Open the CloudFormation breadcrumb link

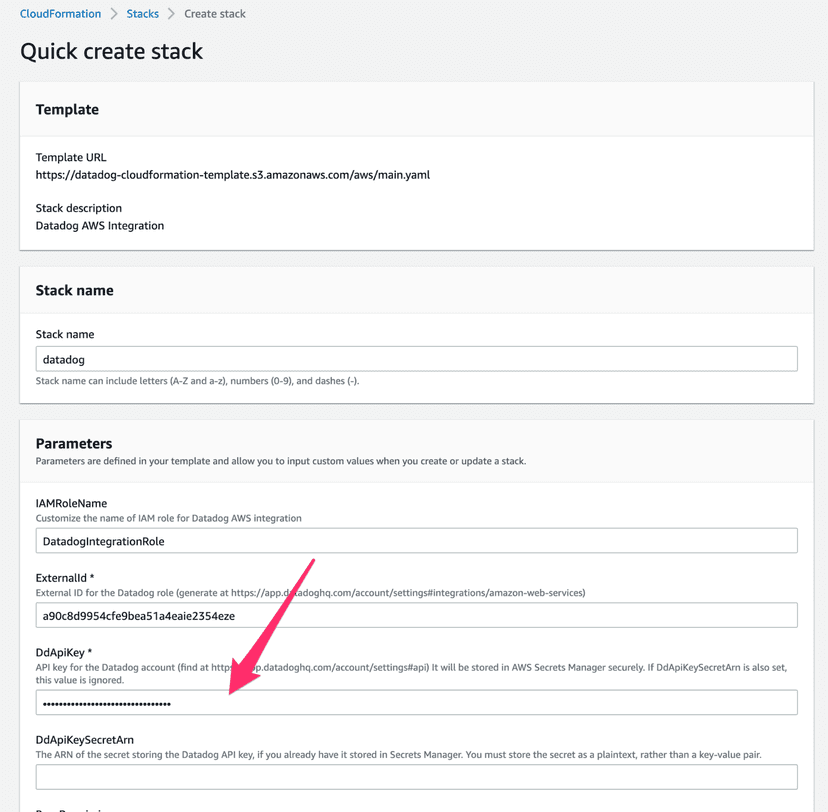point(60,13)
